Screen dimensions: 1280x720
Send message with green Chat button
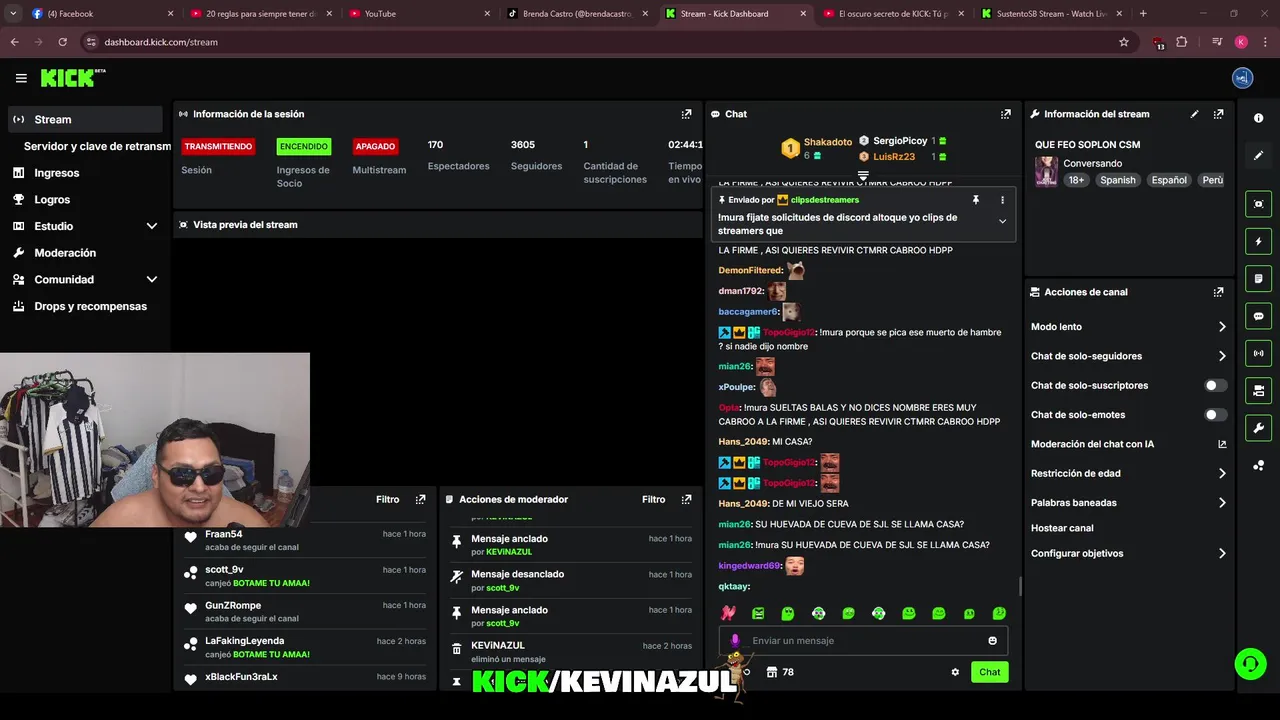pyautogui.click(x=989, y=672)
